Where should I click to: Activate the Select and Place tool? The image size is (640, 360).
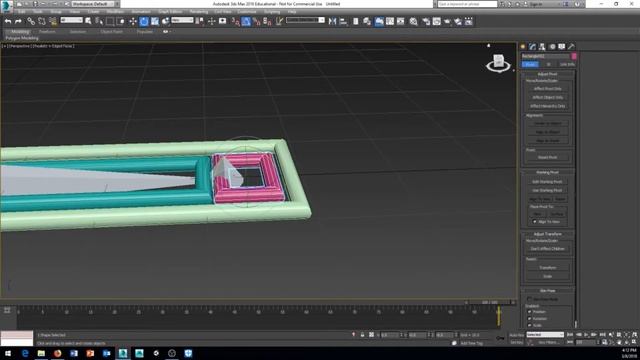tap(165, 21)
